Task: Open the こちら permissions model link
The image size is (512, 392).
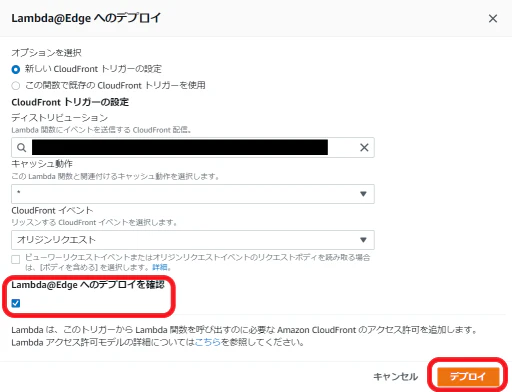Action: [x=208, y=342]
